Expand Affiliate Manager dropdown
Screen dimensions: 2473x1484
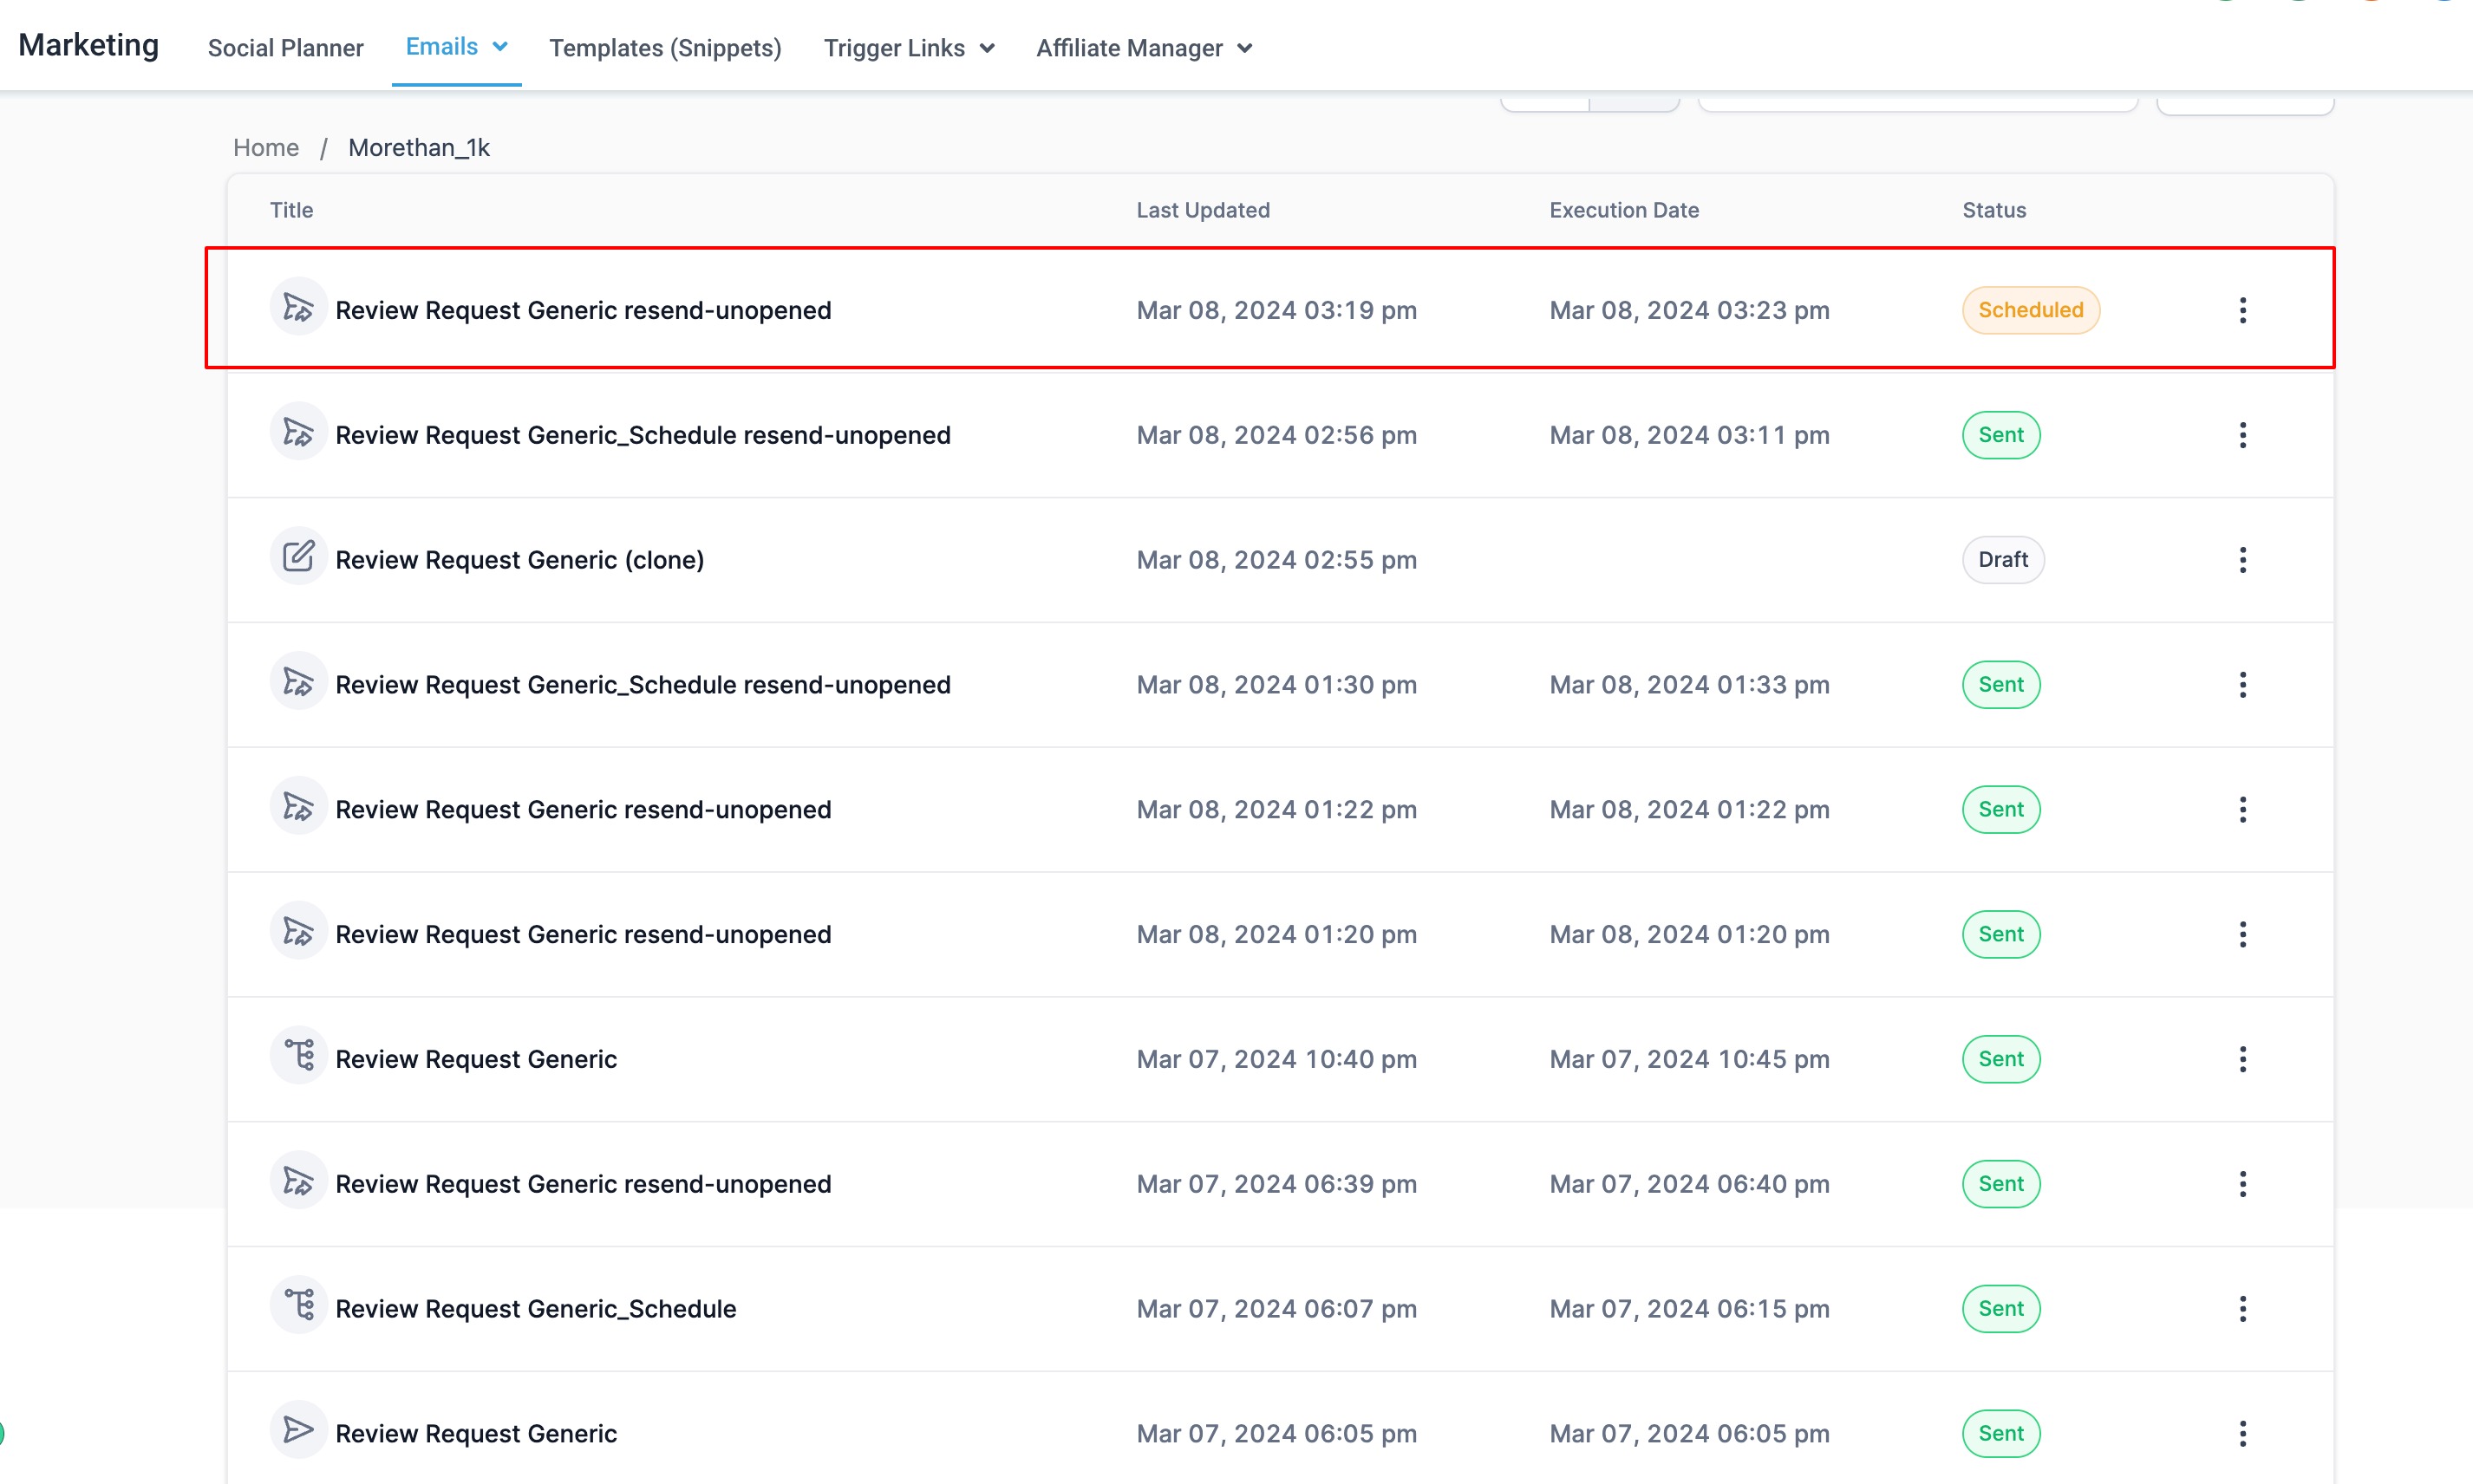tap(1143, 48)
